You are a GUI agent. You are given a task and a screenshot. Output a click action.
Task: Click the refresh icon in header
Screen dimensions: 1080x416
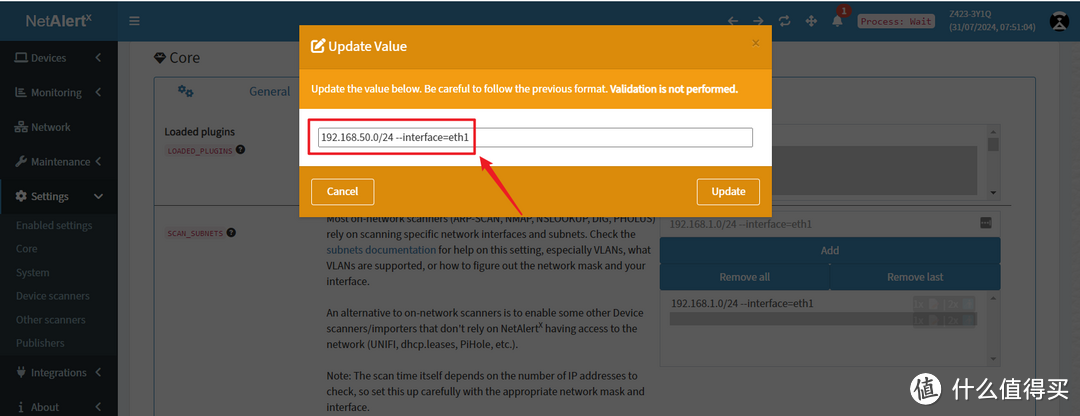(x=785, y=21)
